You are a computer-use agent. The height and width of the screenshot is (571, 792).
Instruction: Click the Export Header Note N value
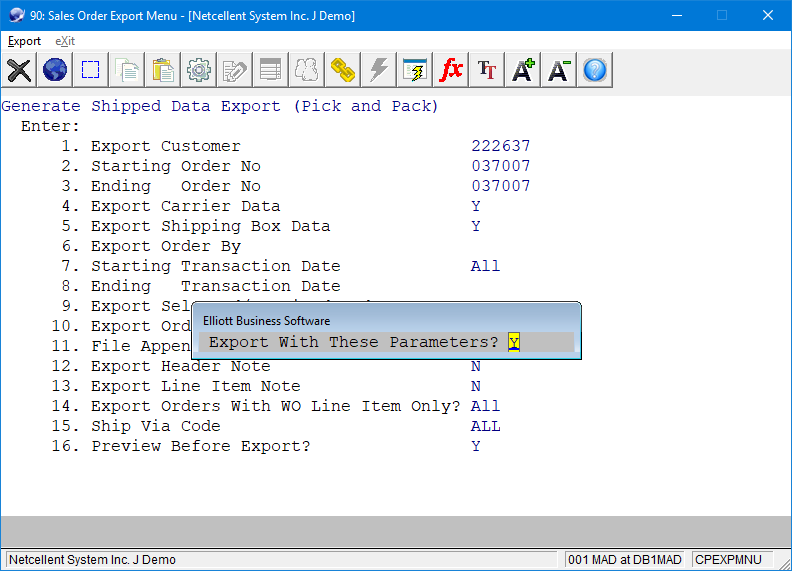pos(476,366)
